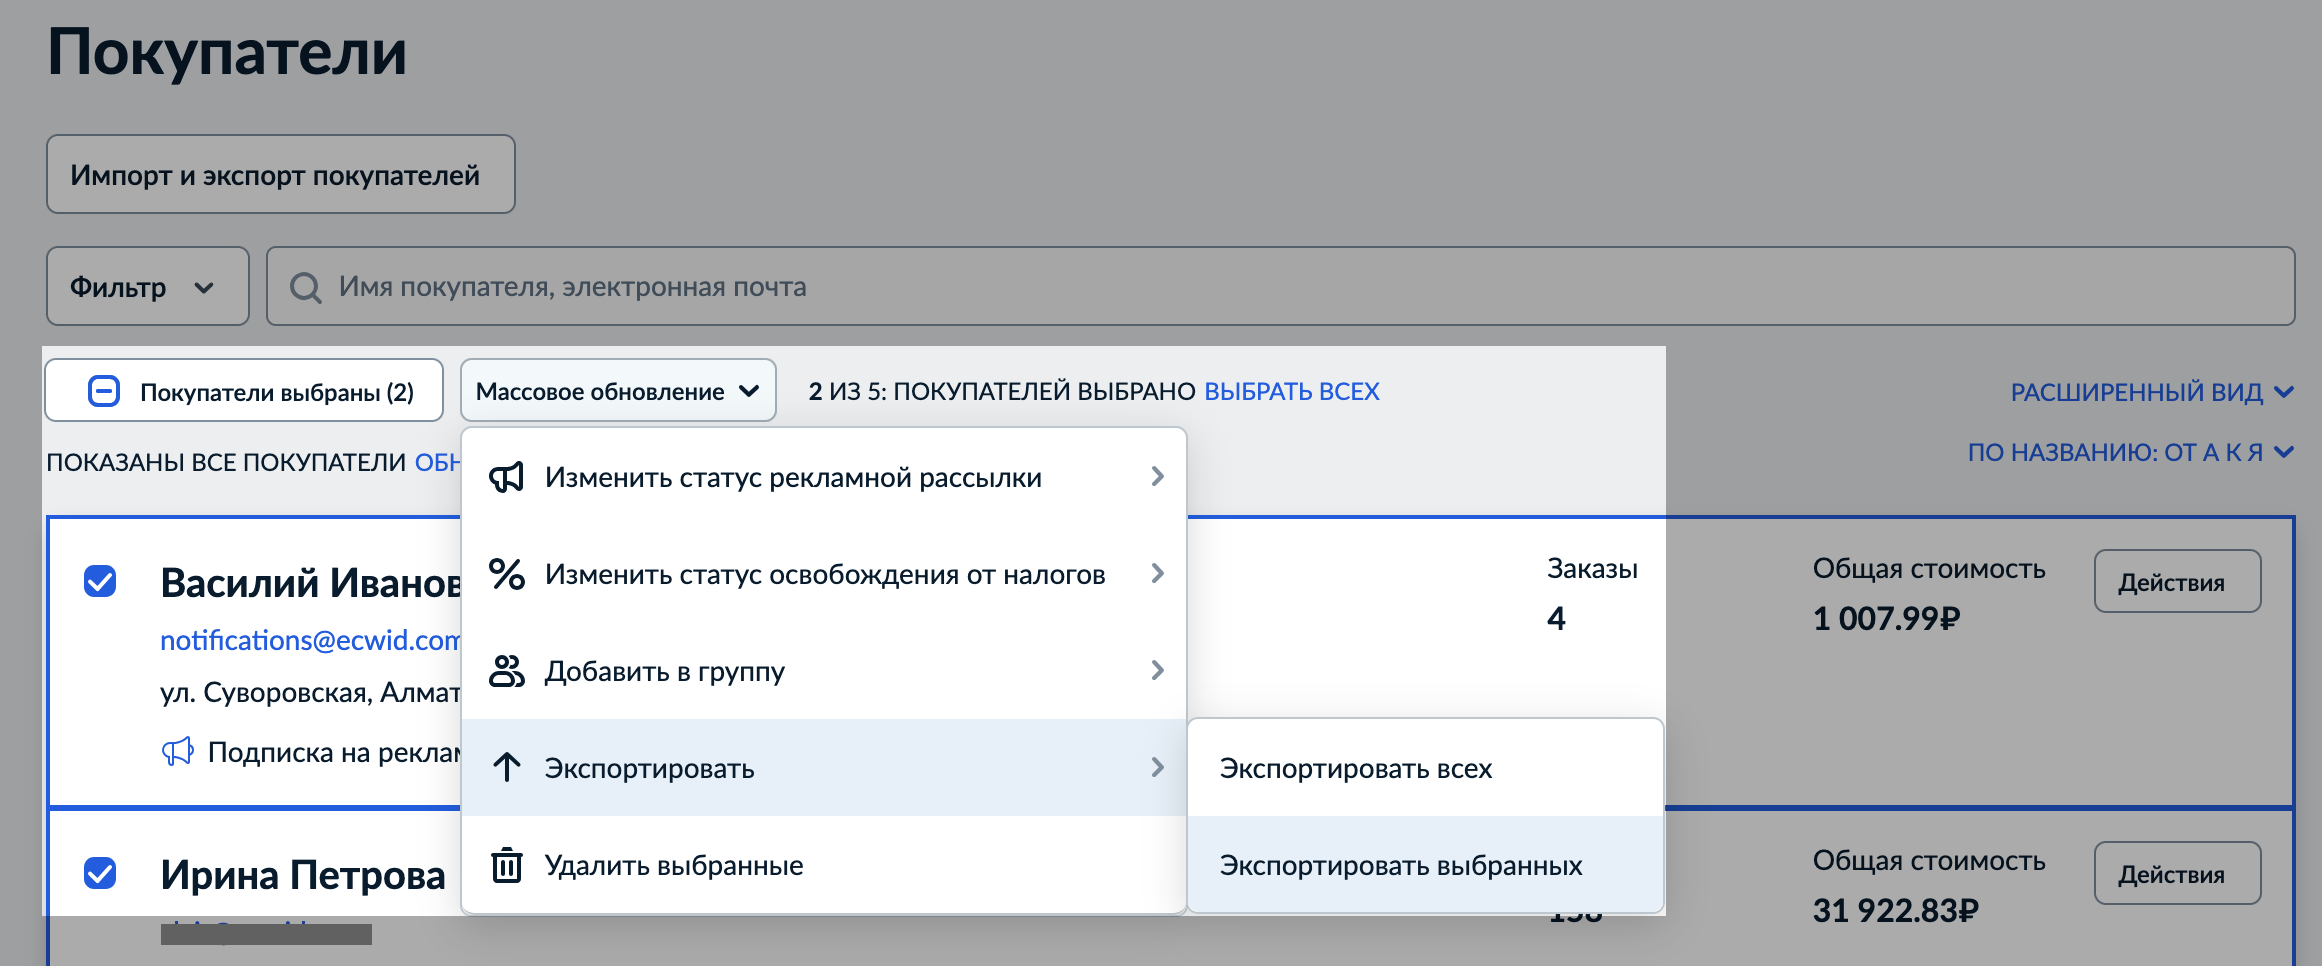
Task: Click the magnifier icon in search field
Action: pos(305,288)
